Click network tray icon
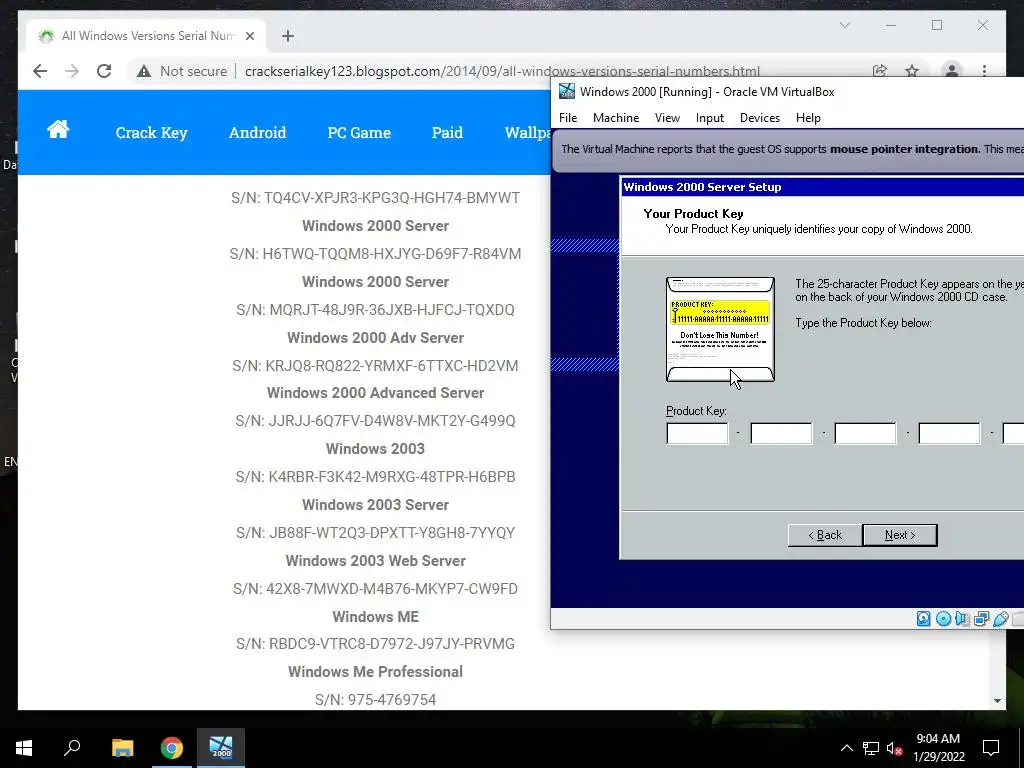Image resolution: width=1024 pixels, height=768 pixels. [x=871, y=748]
